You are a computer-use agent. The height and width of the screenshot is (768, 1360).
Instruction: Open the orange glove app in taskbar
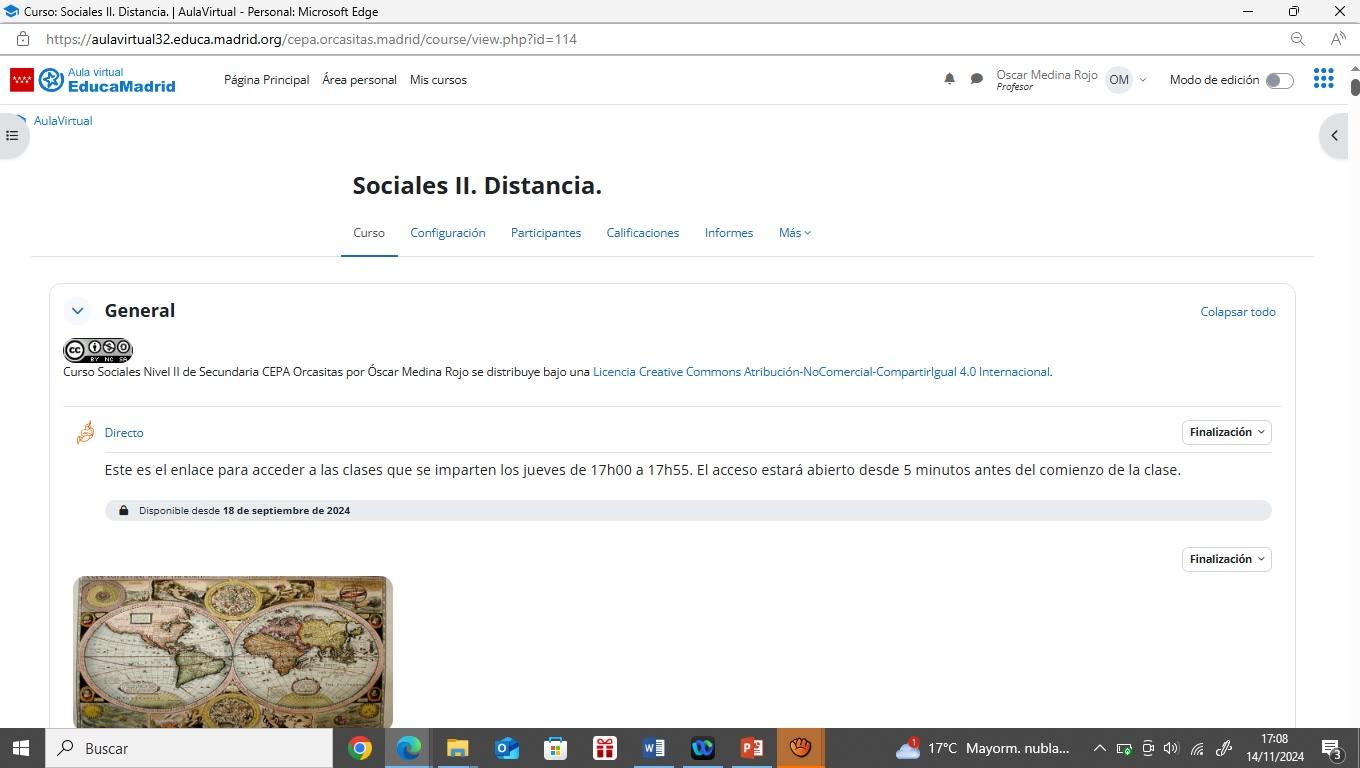tap(800, 748)
